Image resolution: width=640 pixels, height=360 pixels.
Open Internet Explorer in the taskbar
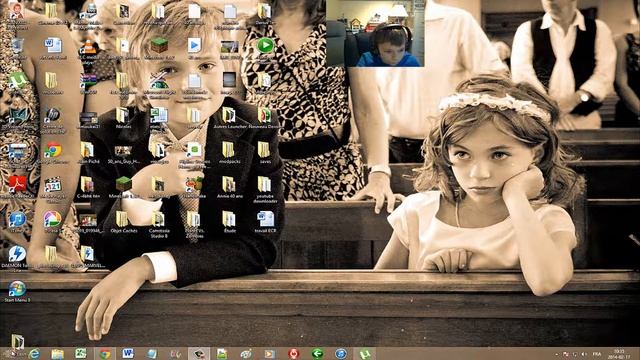pos(35,354)
